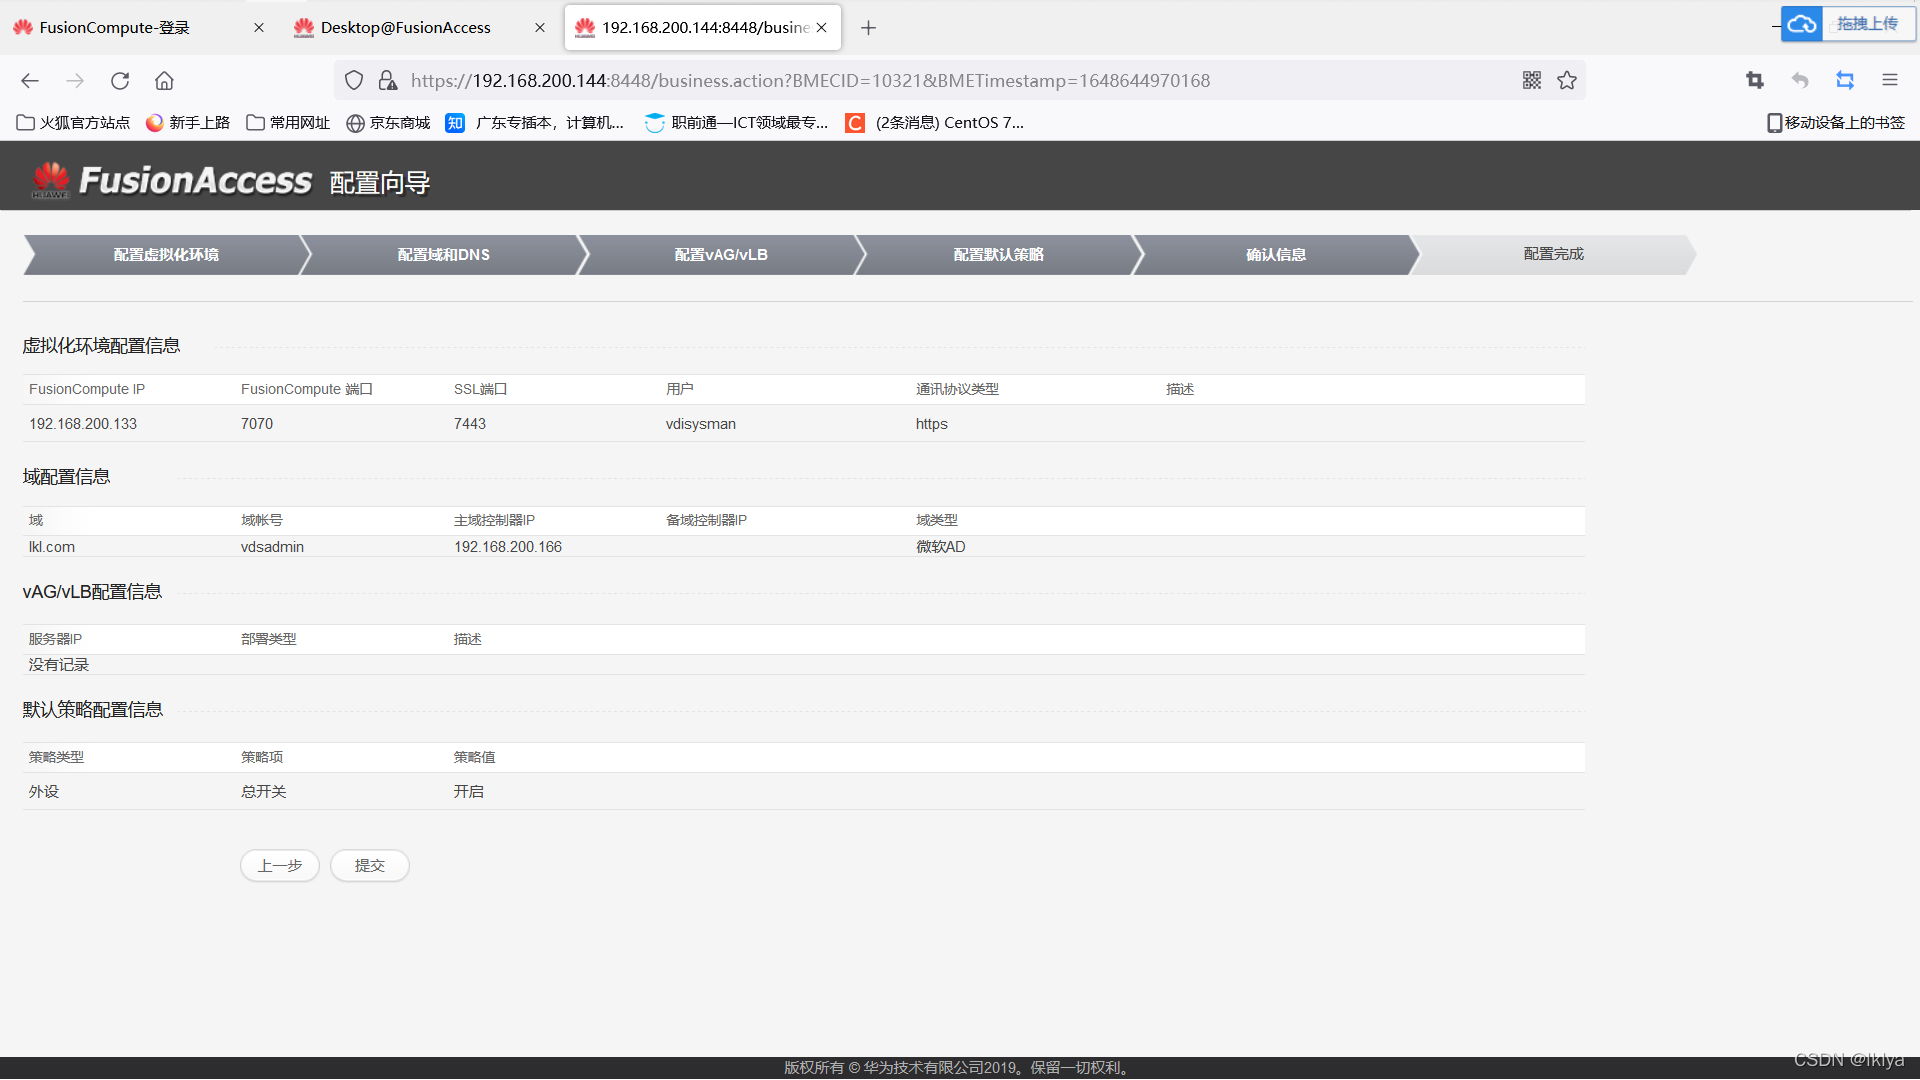
Task: Click the URL address field
Action: coord(900,81)
